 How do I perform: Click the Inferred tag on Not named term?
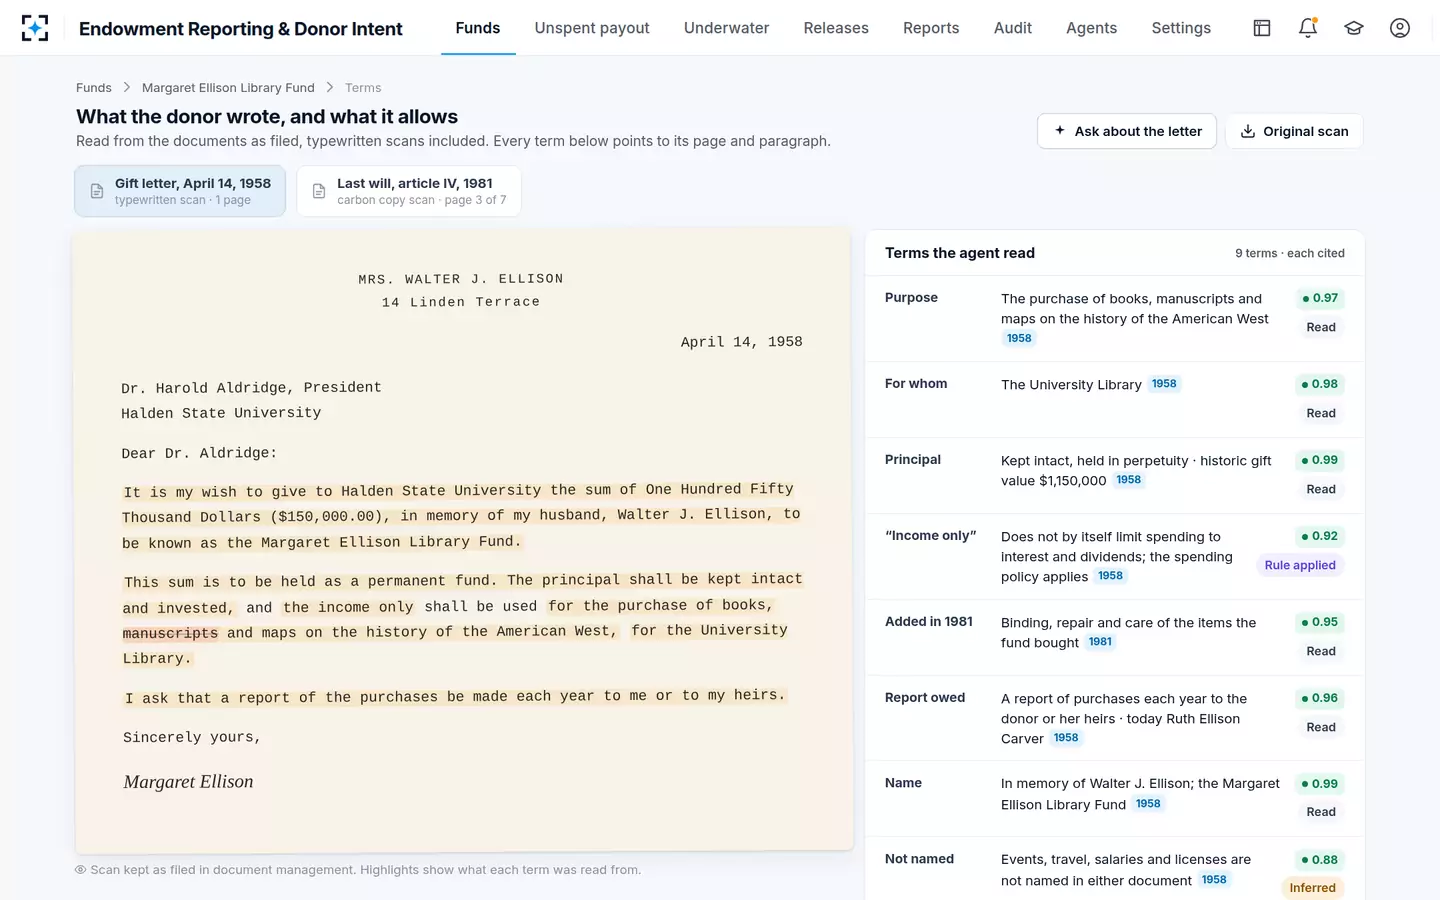click(x=1312, y=888)
